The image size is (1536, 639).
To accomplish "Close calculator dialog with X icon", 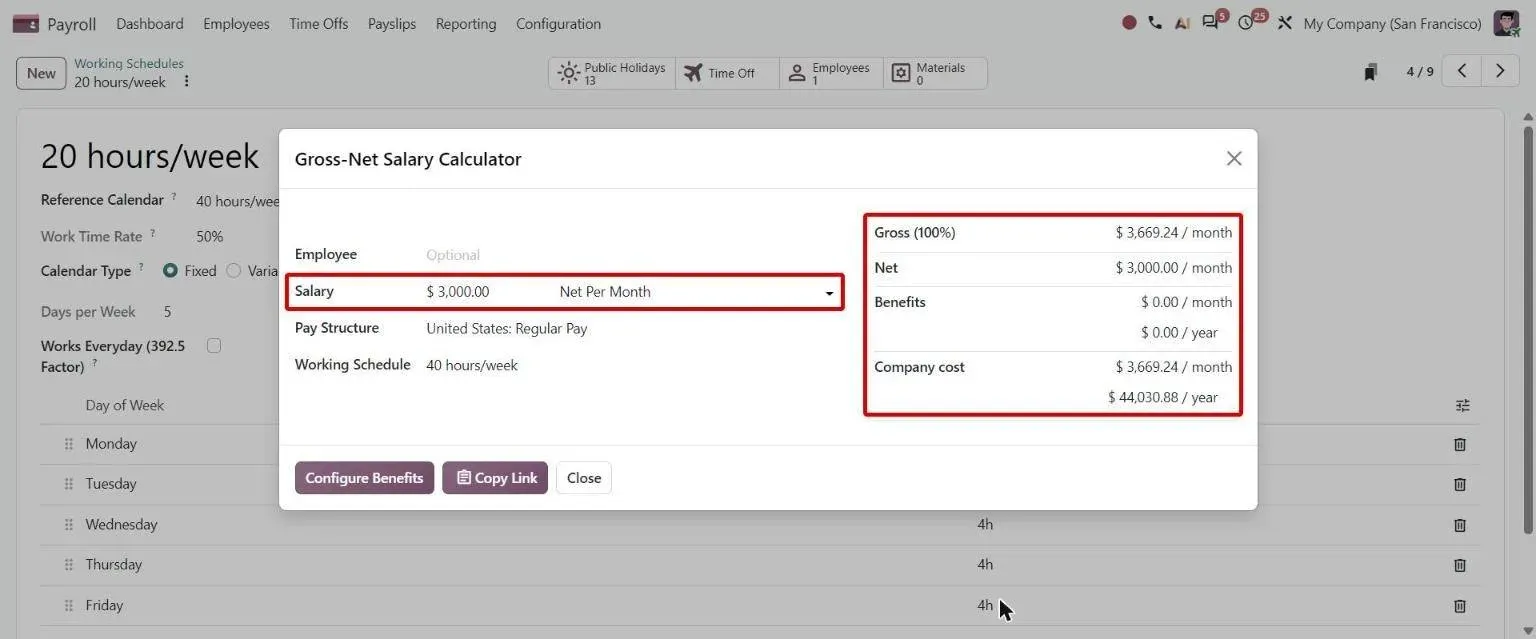I will point(1234,159).
